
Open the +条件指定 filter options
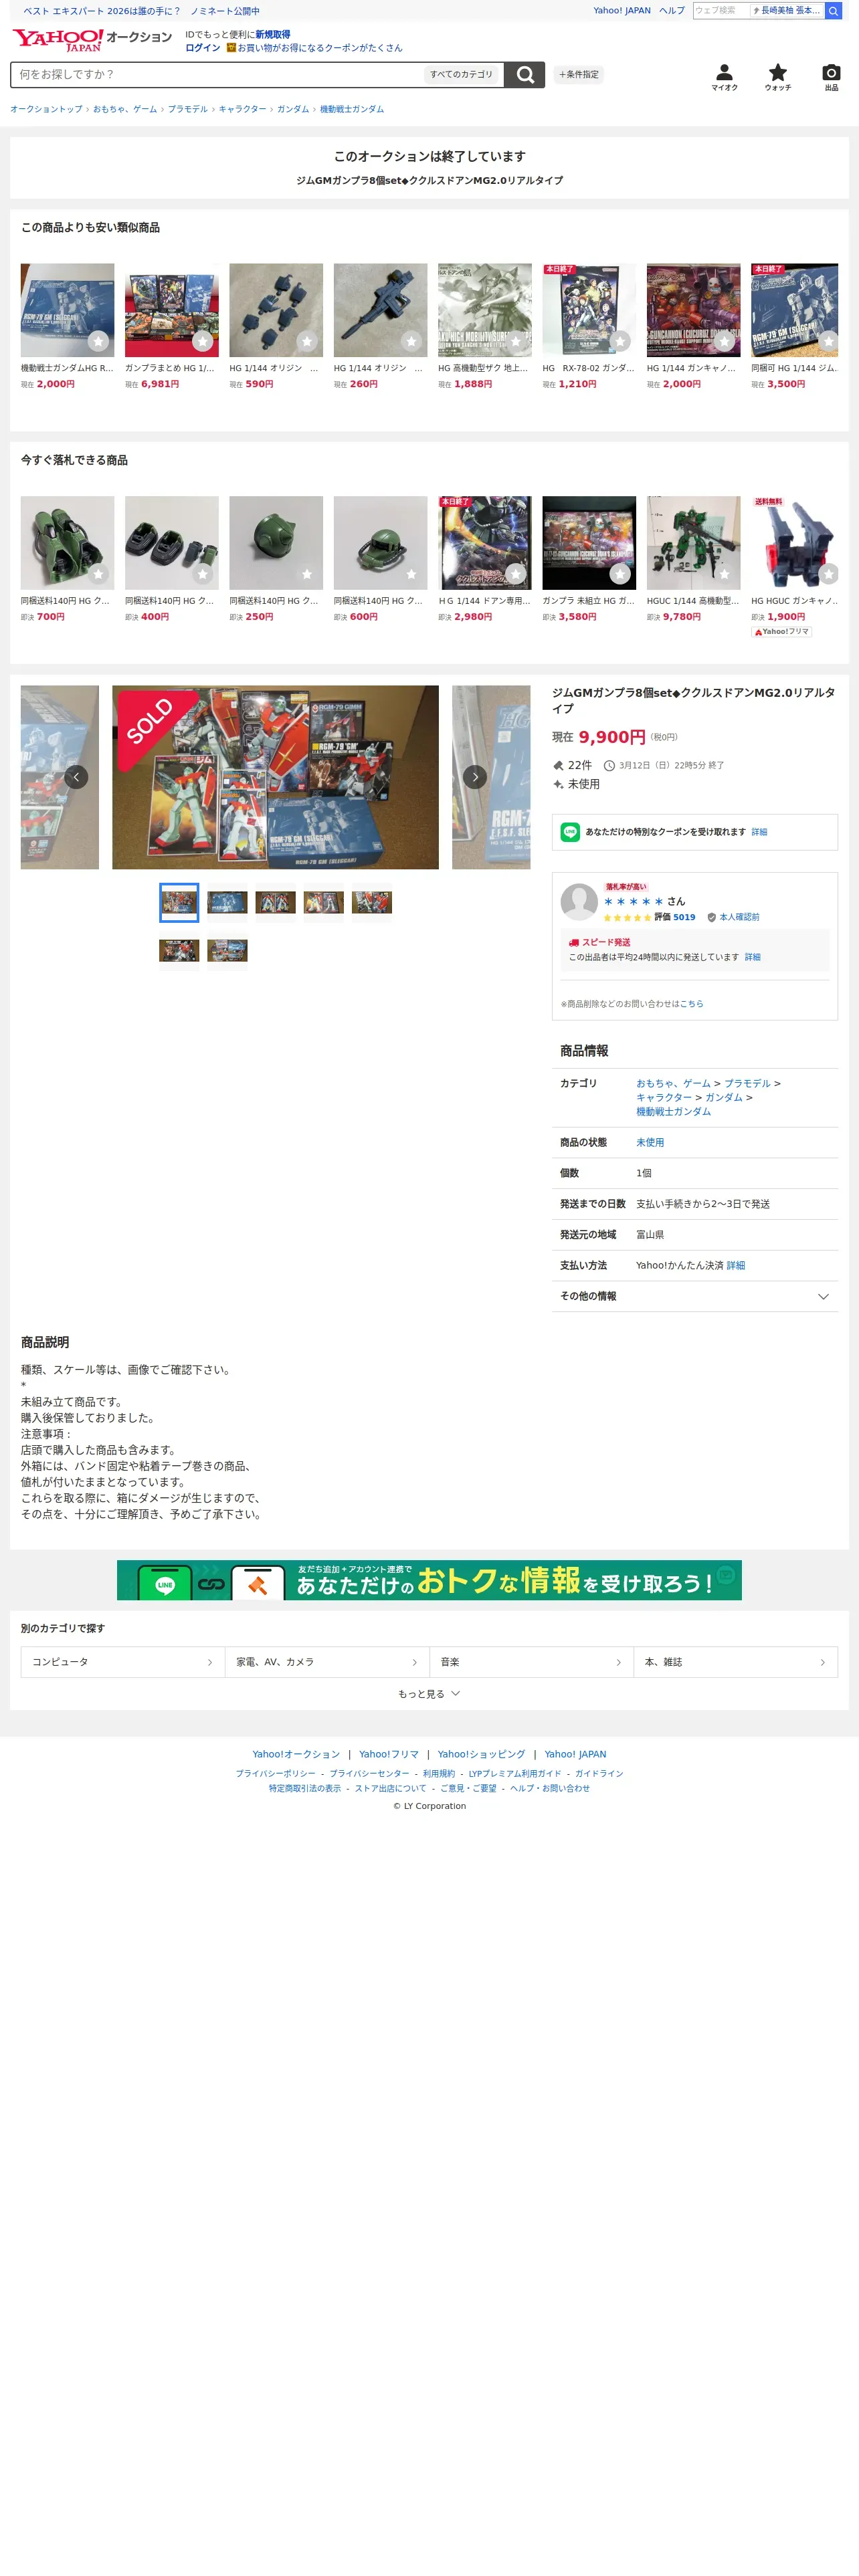[579, 75]
